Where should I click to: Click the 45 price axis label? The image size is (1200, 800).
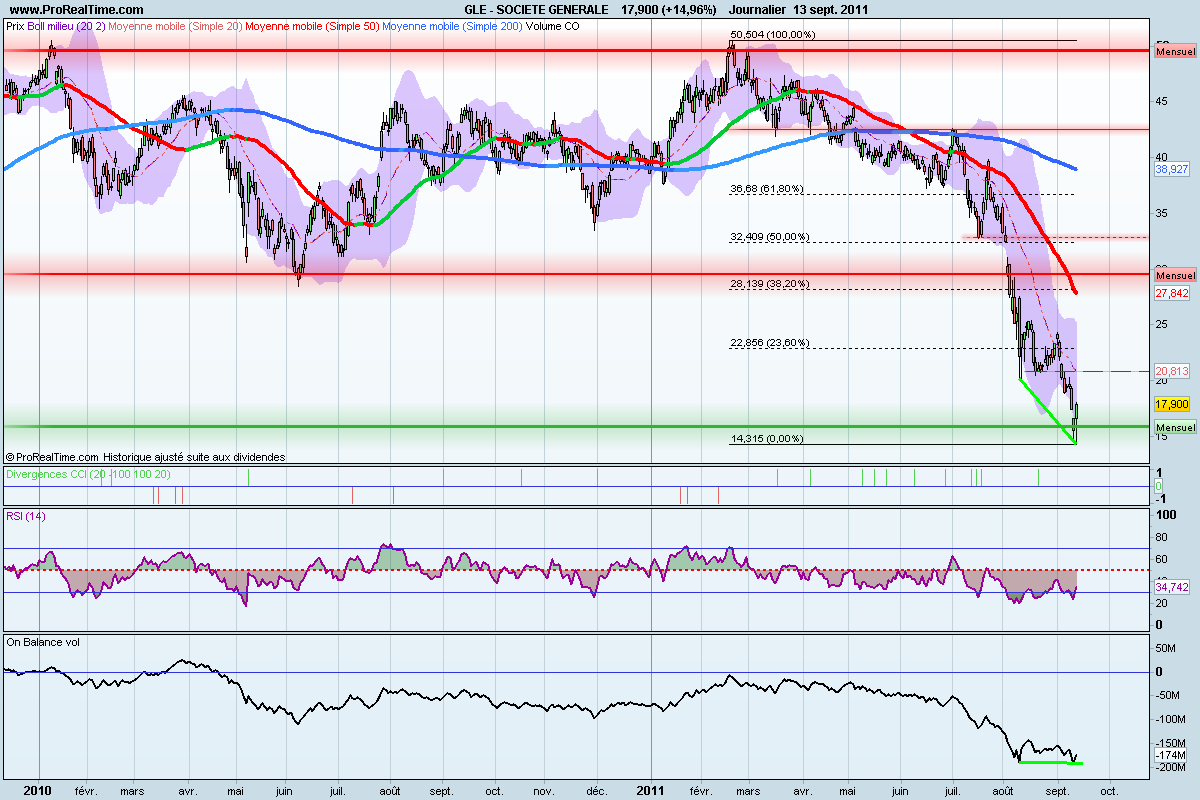(1162, 101)
